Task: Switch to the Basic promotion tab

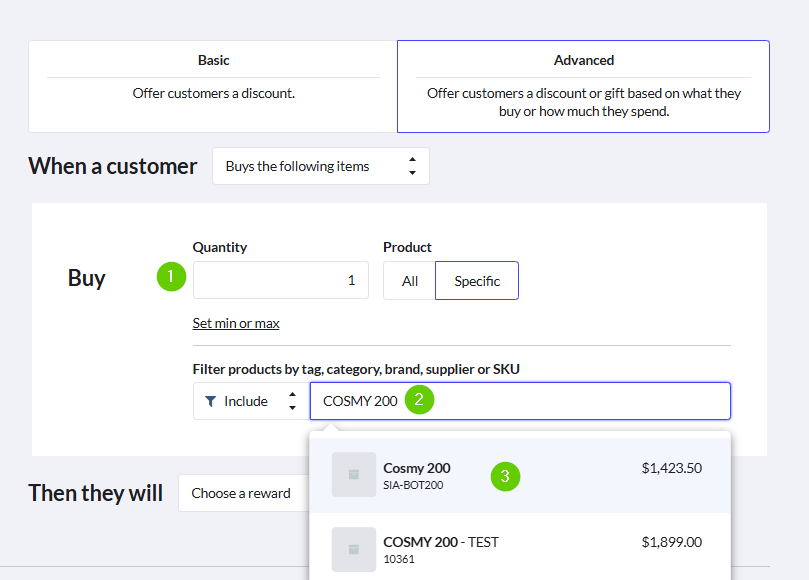Action: tap(213, 86)
